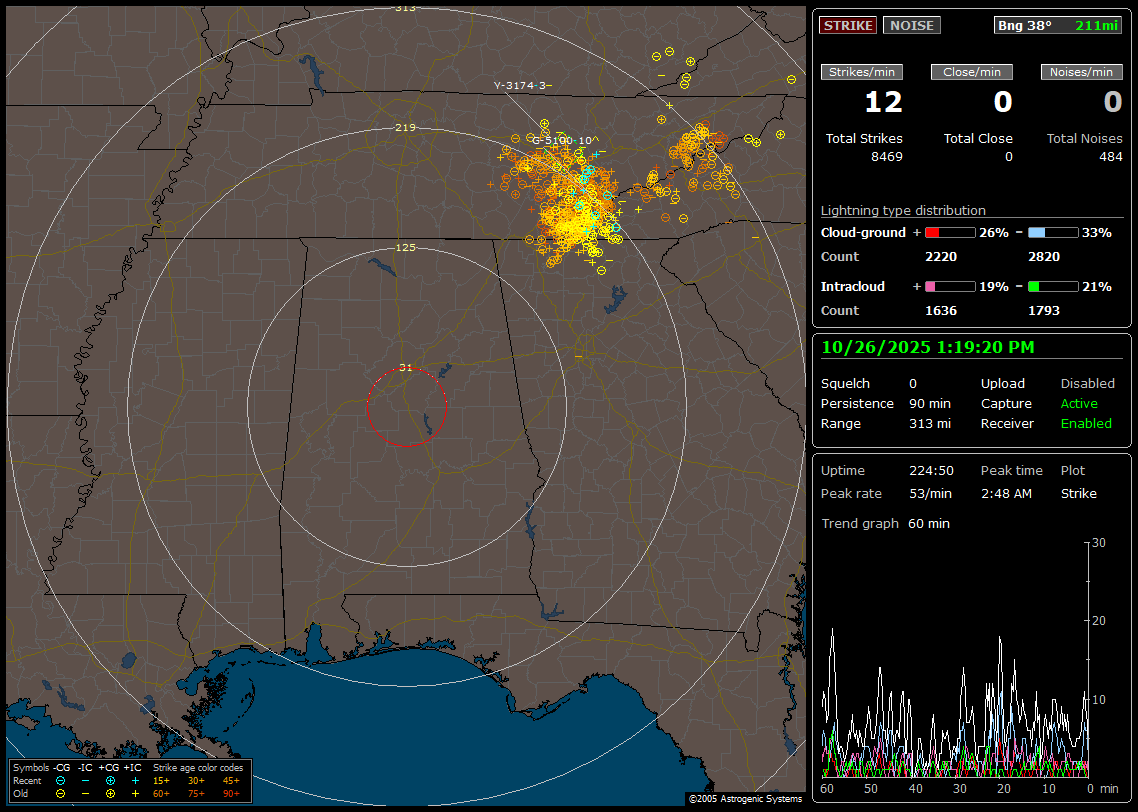Screen dimensions: 1138x812
Task: Click the positive intracloud pink percentage bar
Action: [949, 286]
